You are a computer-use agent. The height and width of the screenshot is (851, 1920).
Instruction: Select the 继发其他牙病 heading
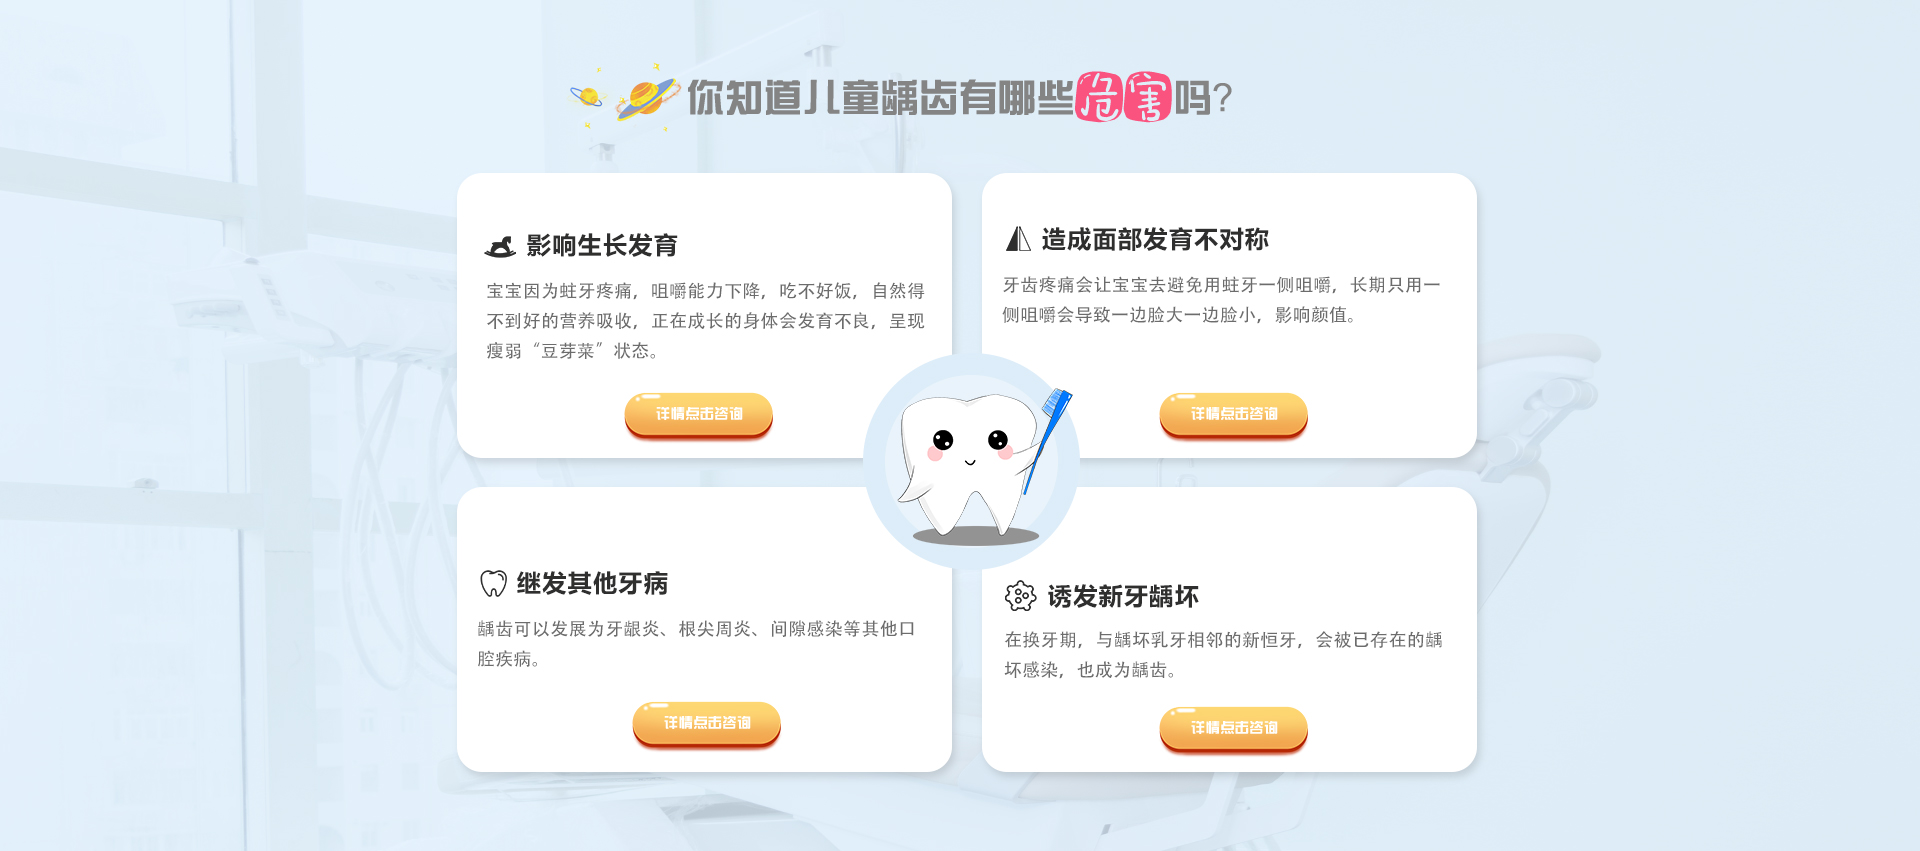coord(592,583)
